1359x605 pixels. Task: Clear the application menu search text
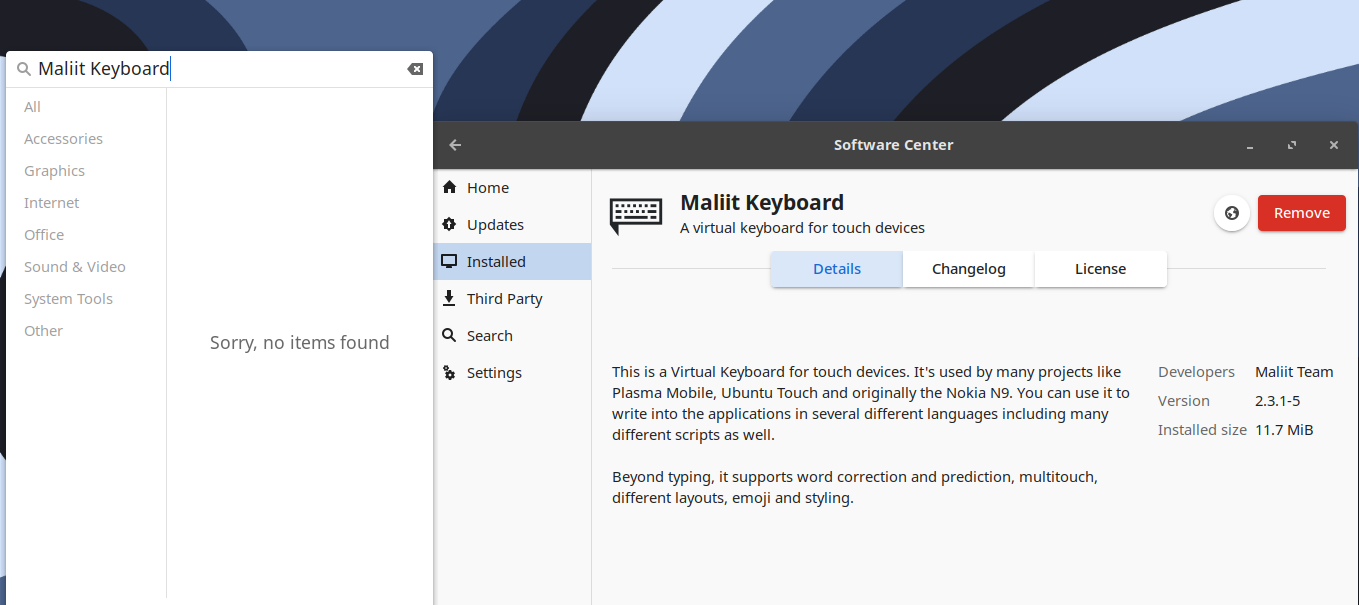(x=415, y=69)
